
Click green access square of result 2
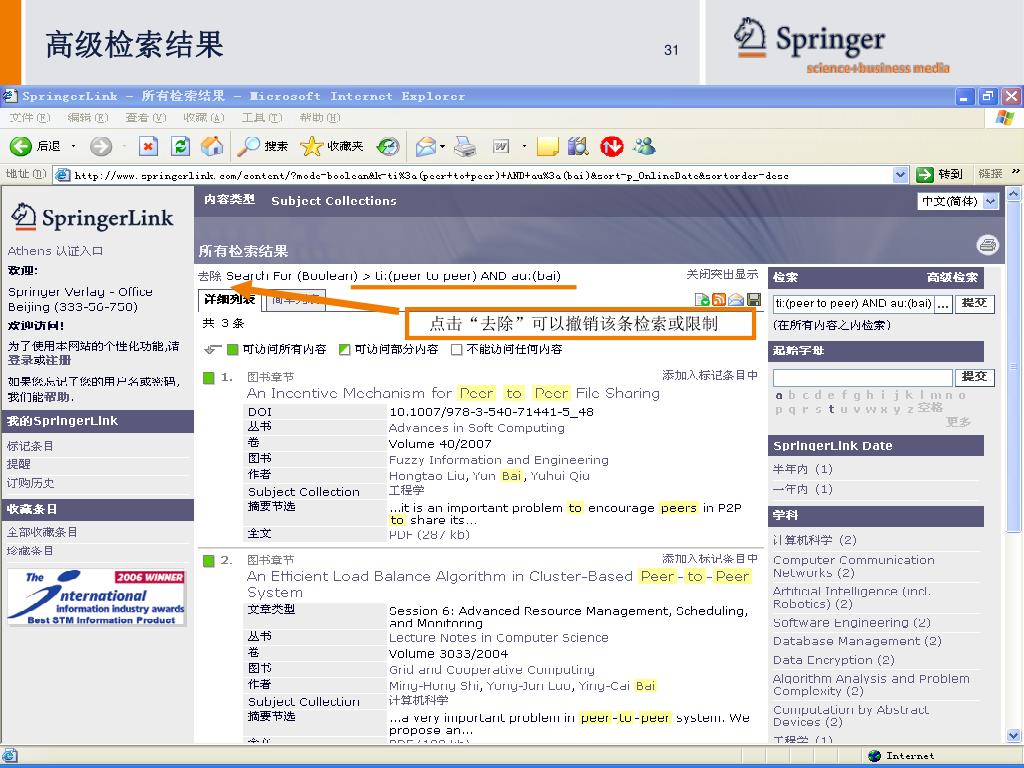tap(208, 560)
